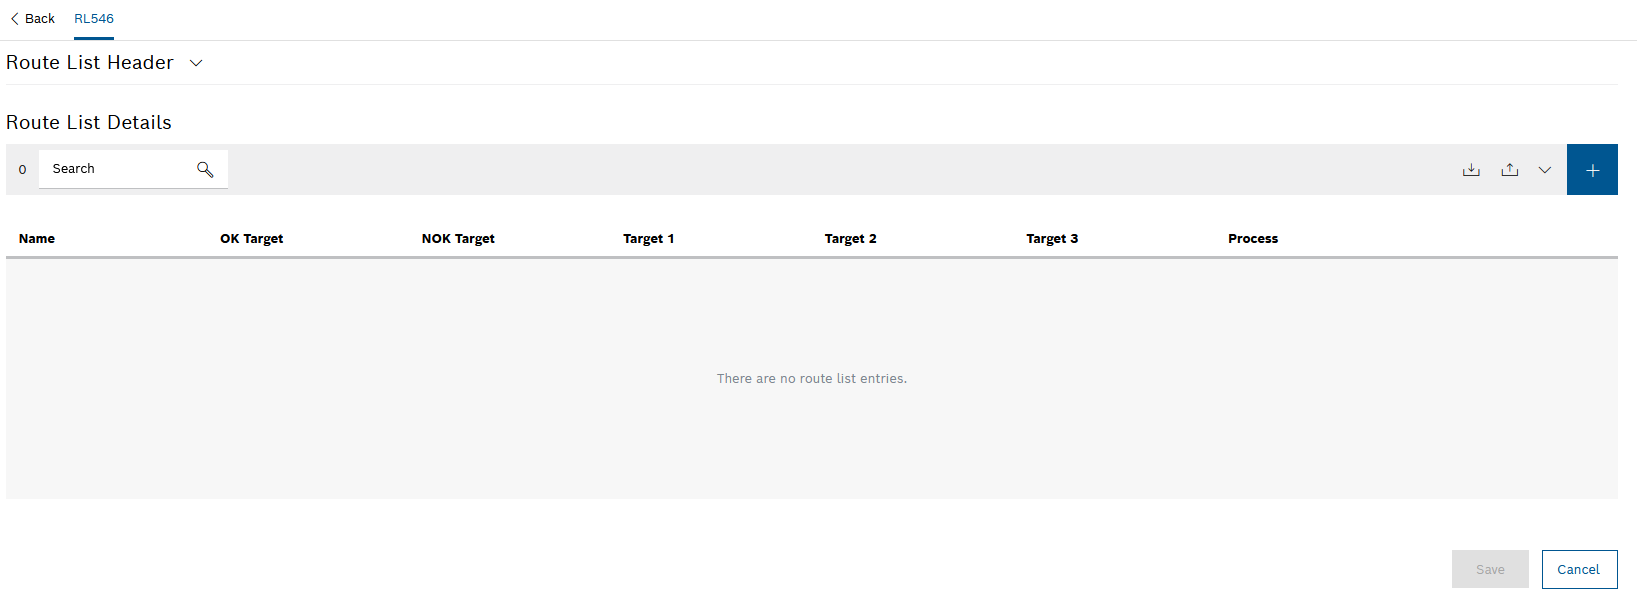Click the Process column header
Screen dimensions: 1637x602
[1253, 239]
